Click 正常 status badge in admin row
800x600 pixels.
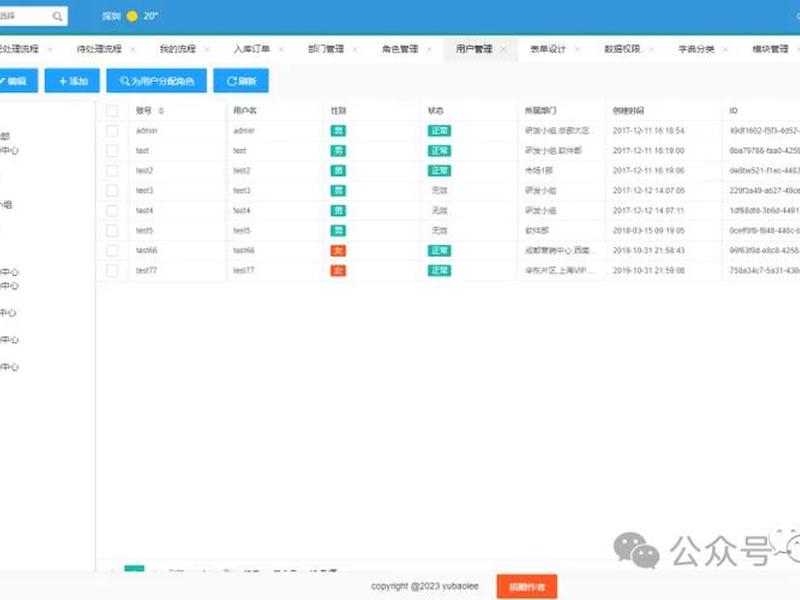439,131
